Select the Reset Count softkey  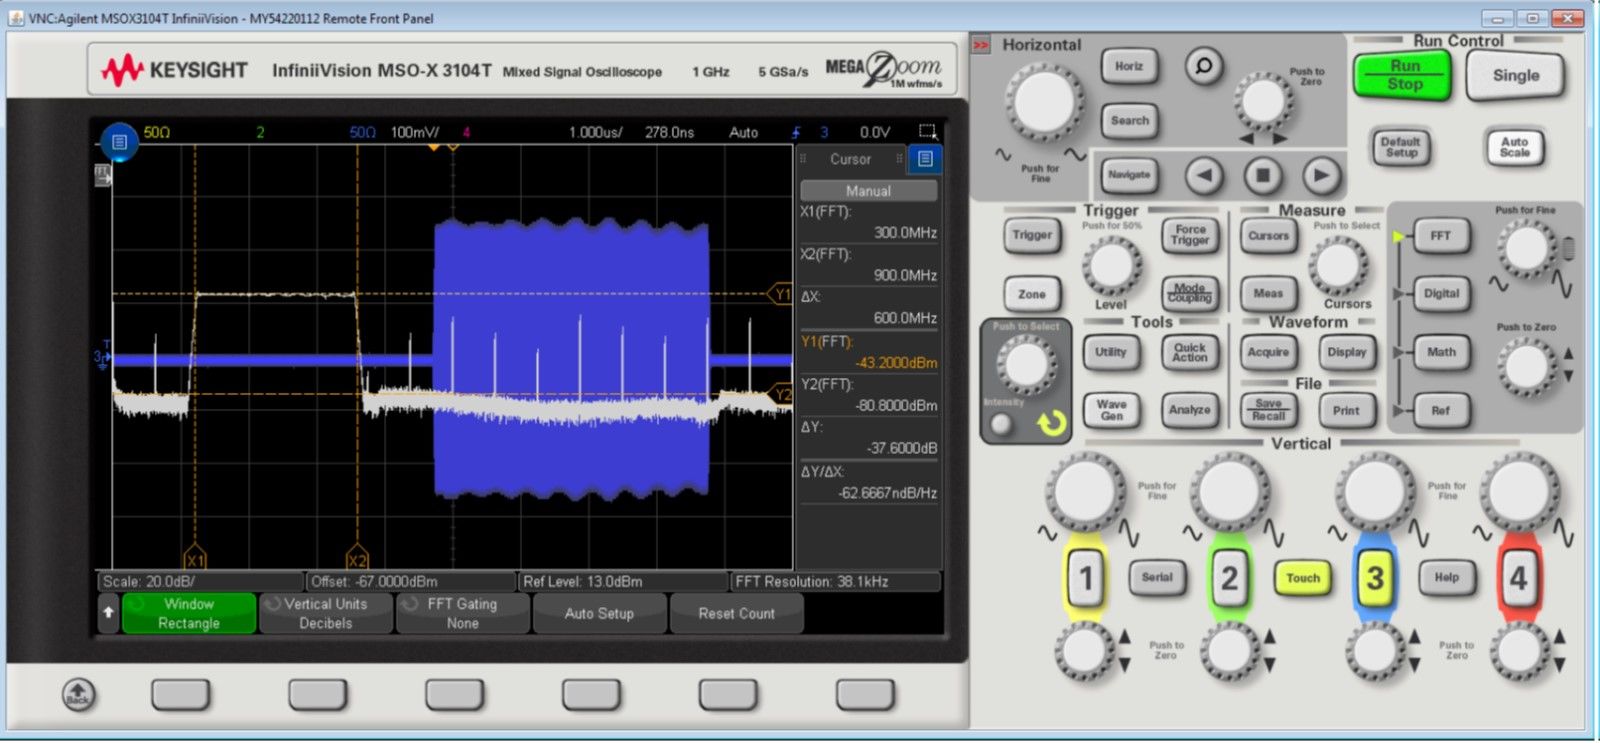[x=736, y=613]
